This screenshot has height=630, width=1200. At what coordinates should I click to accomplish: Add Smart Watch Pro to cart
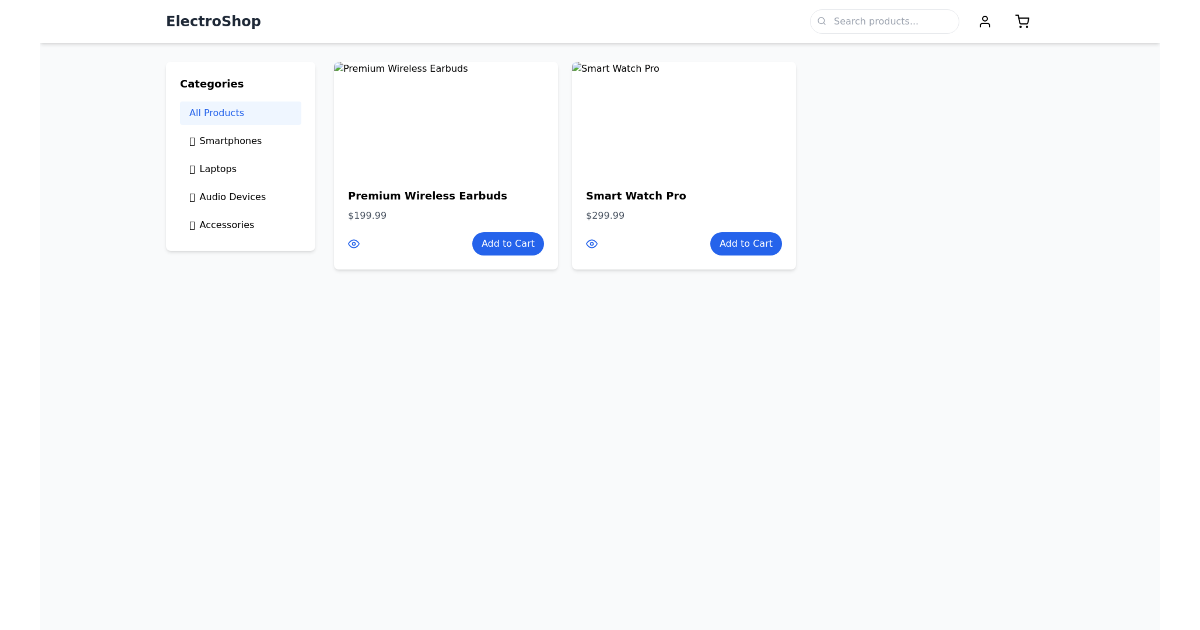[746, 243]
